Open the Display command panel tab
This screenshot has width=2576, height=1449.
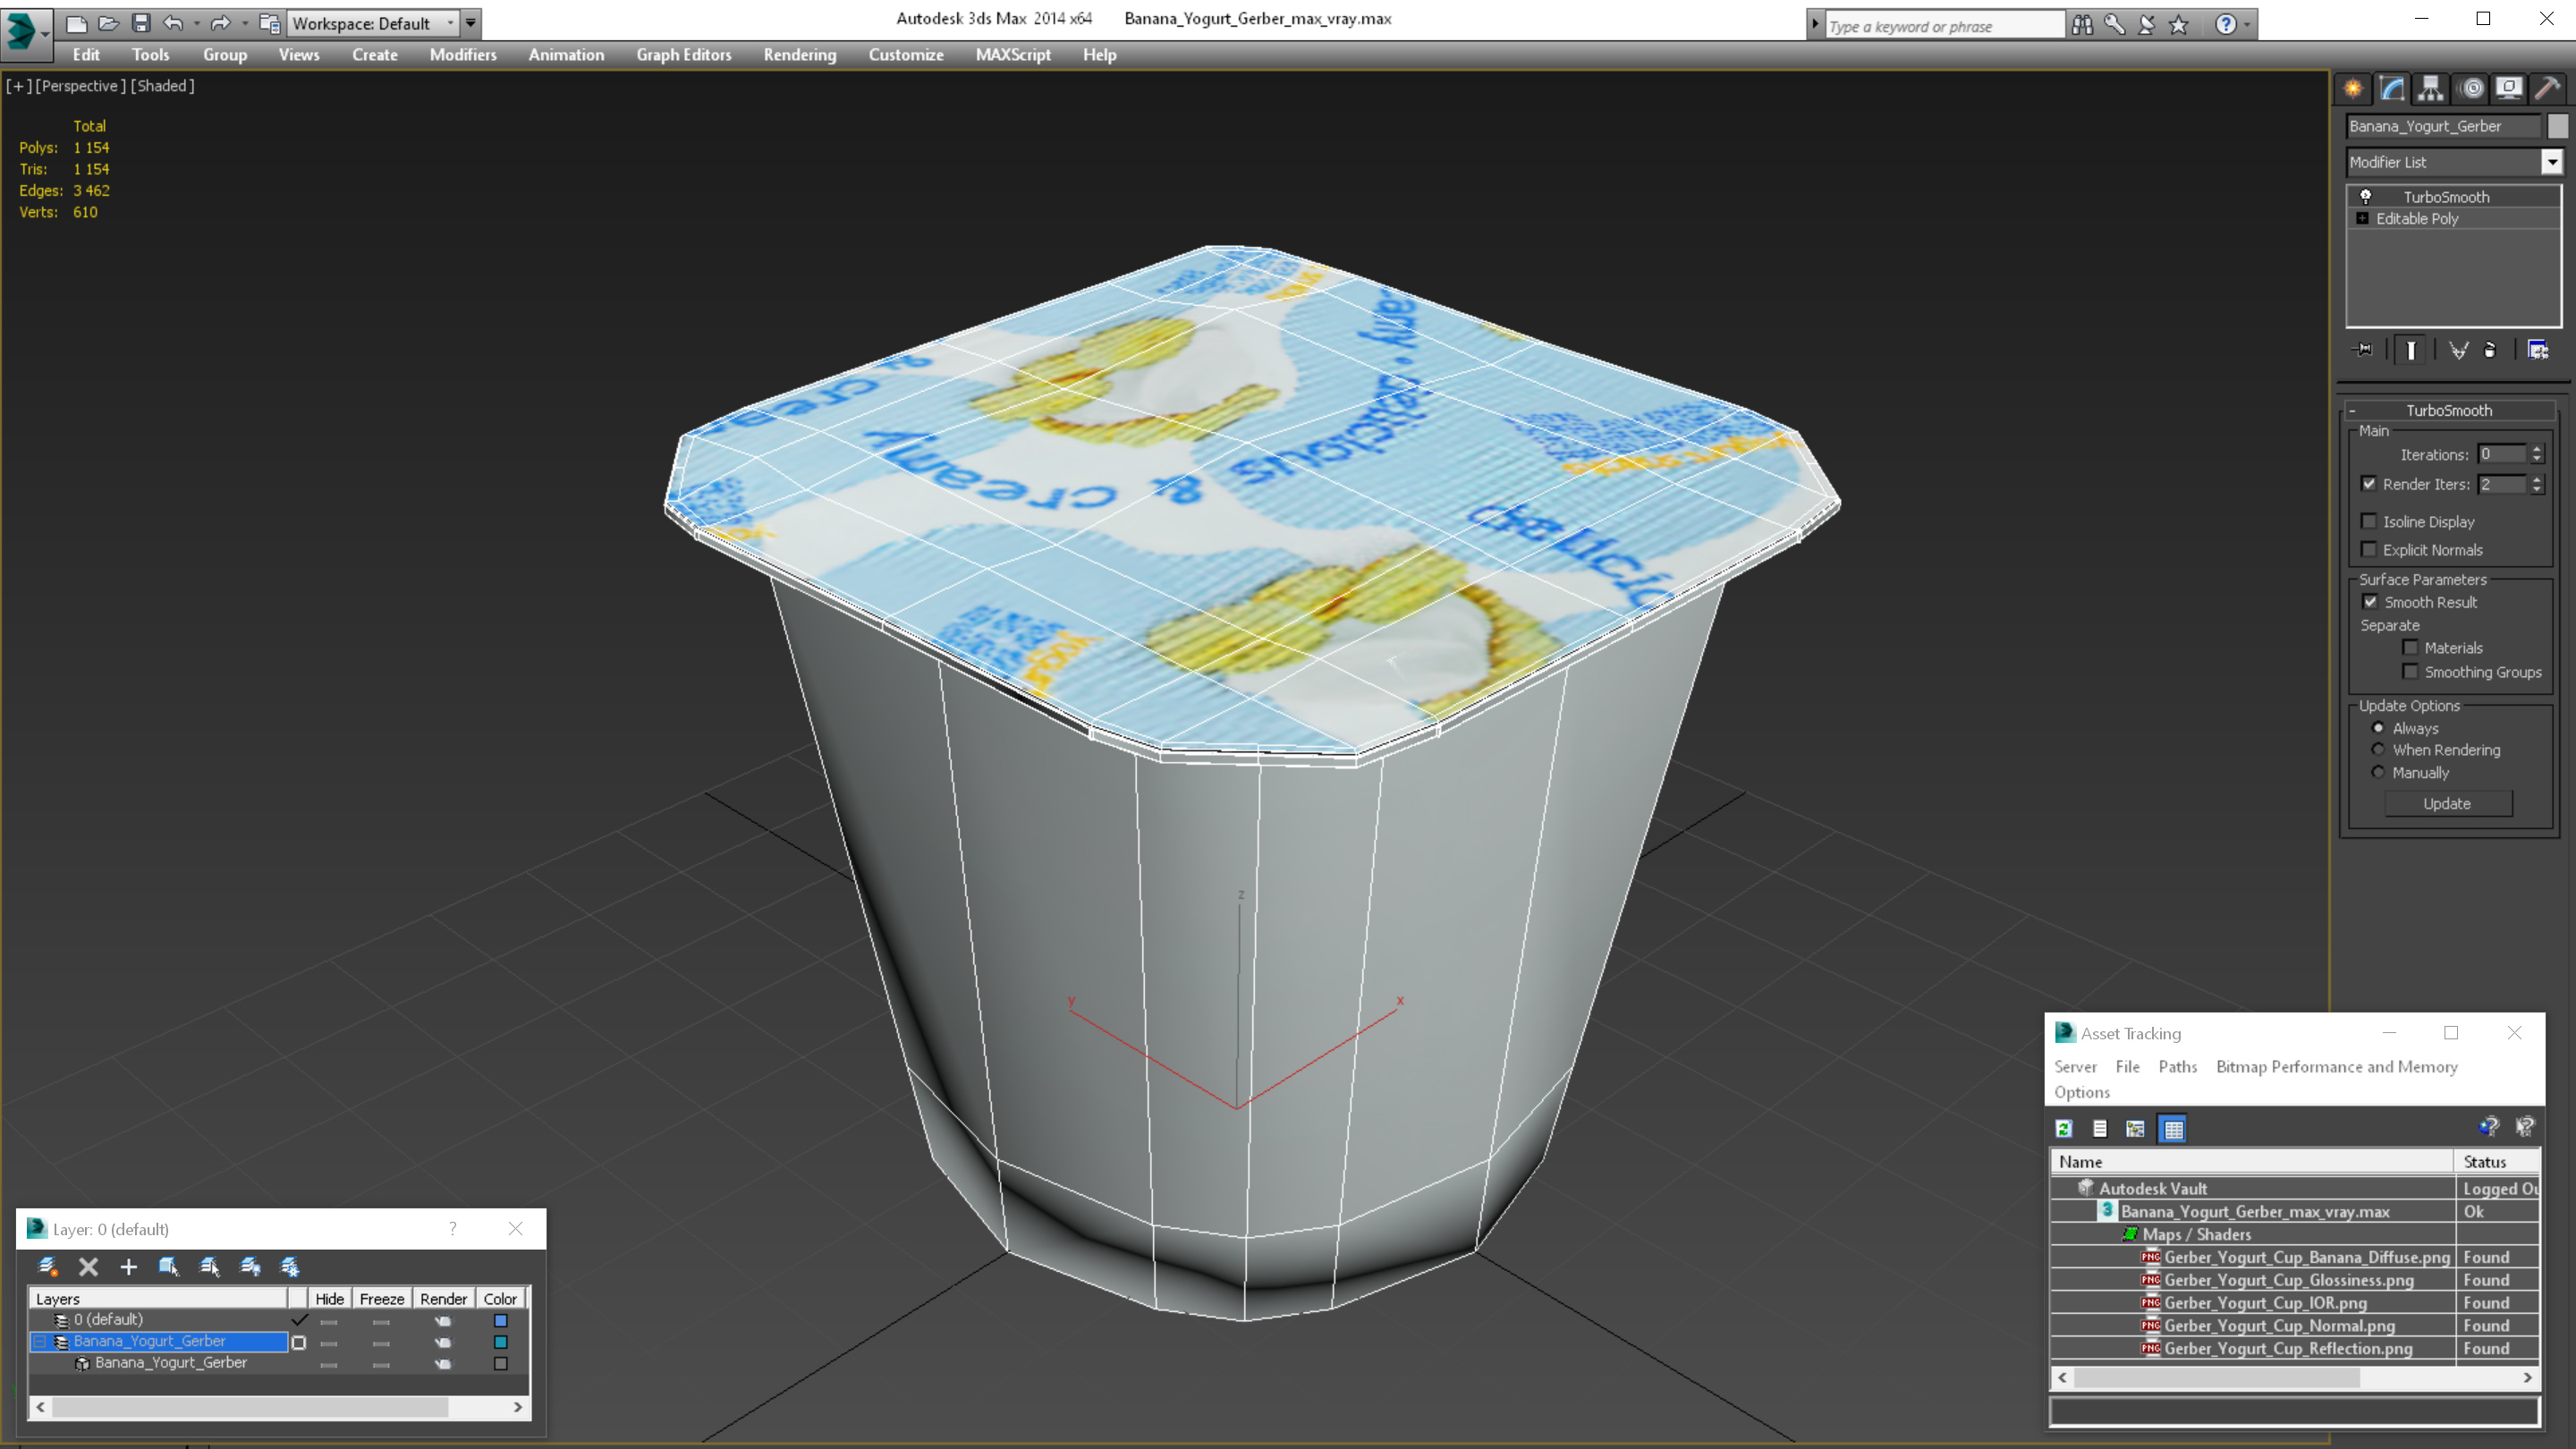click(x=2509, y=89)
